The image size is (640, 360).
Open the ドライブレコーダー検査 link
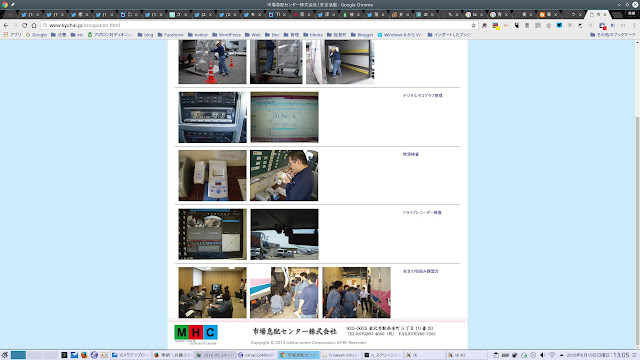point(422,213)
